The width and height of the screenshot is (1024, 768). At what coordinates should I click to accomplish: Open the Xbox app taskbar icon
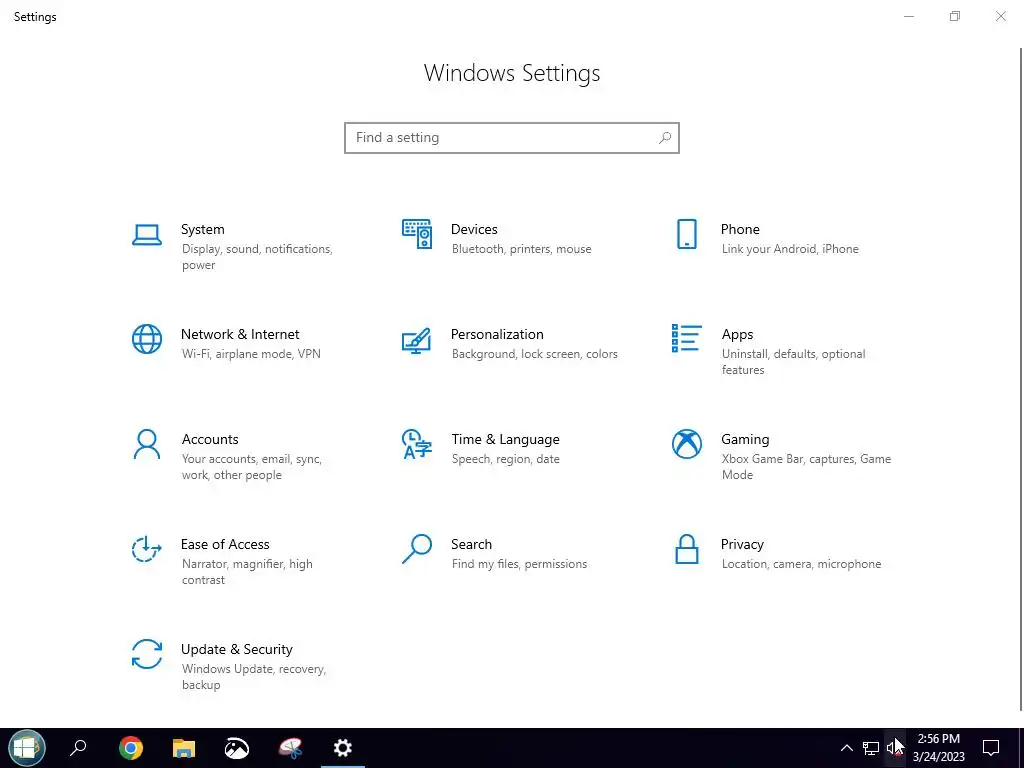coord(236,748)
